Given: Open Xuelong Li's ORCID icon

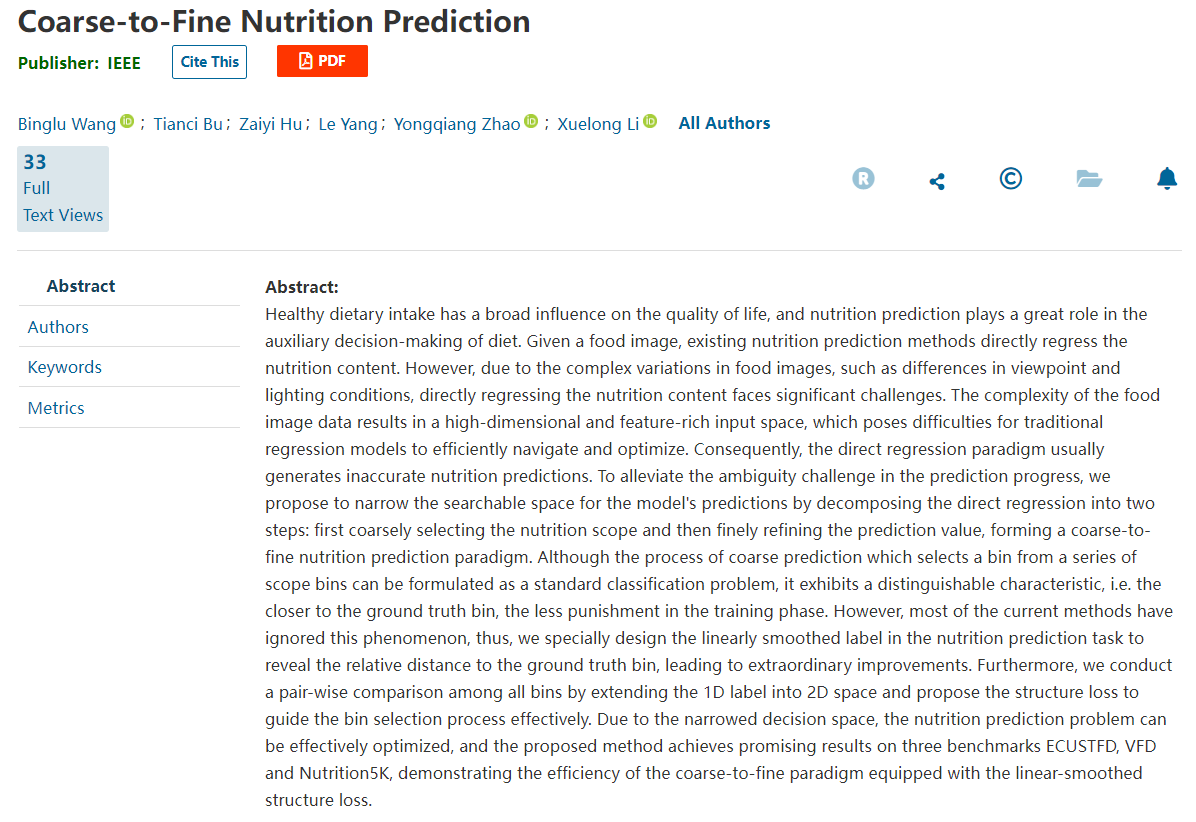Looking at the screenshot, I should click(x=650, y=121).
